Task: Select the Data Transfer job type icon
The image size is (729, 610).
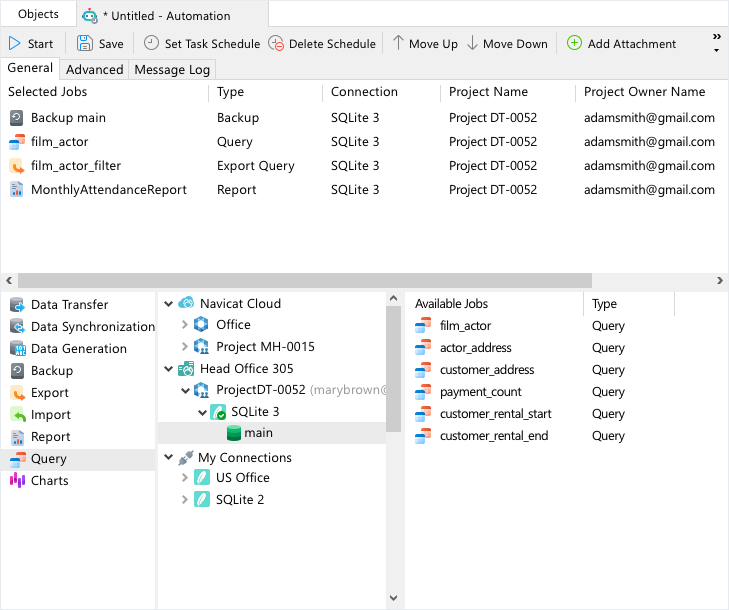Action: [17, 305]
